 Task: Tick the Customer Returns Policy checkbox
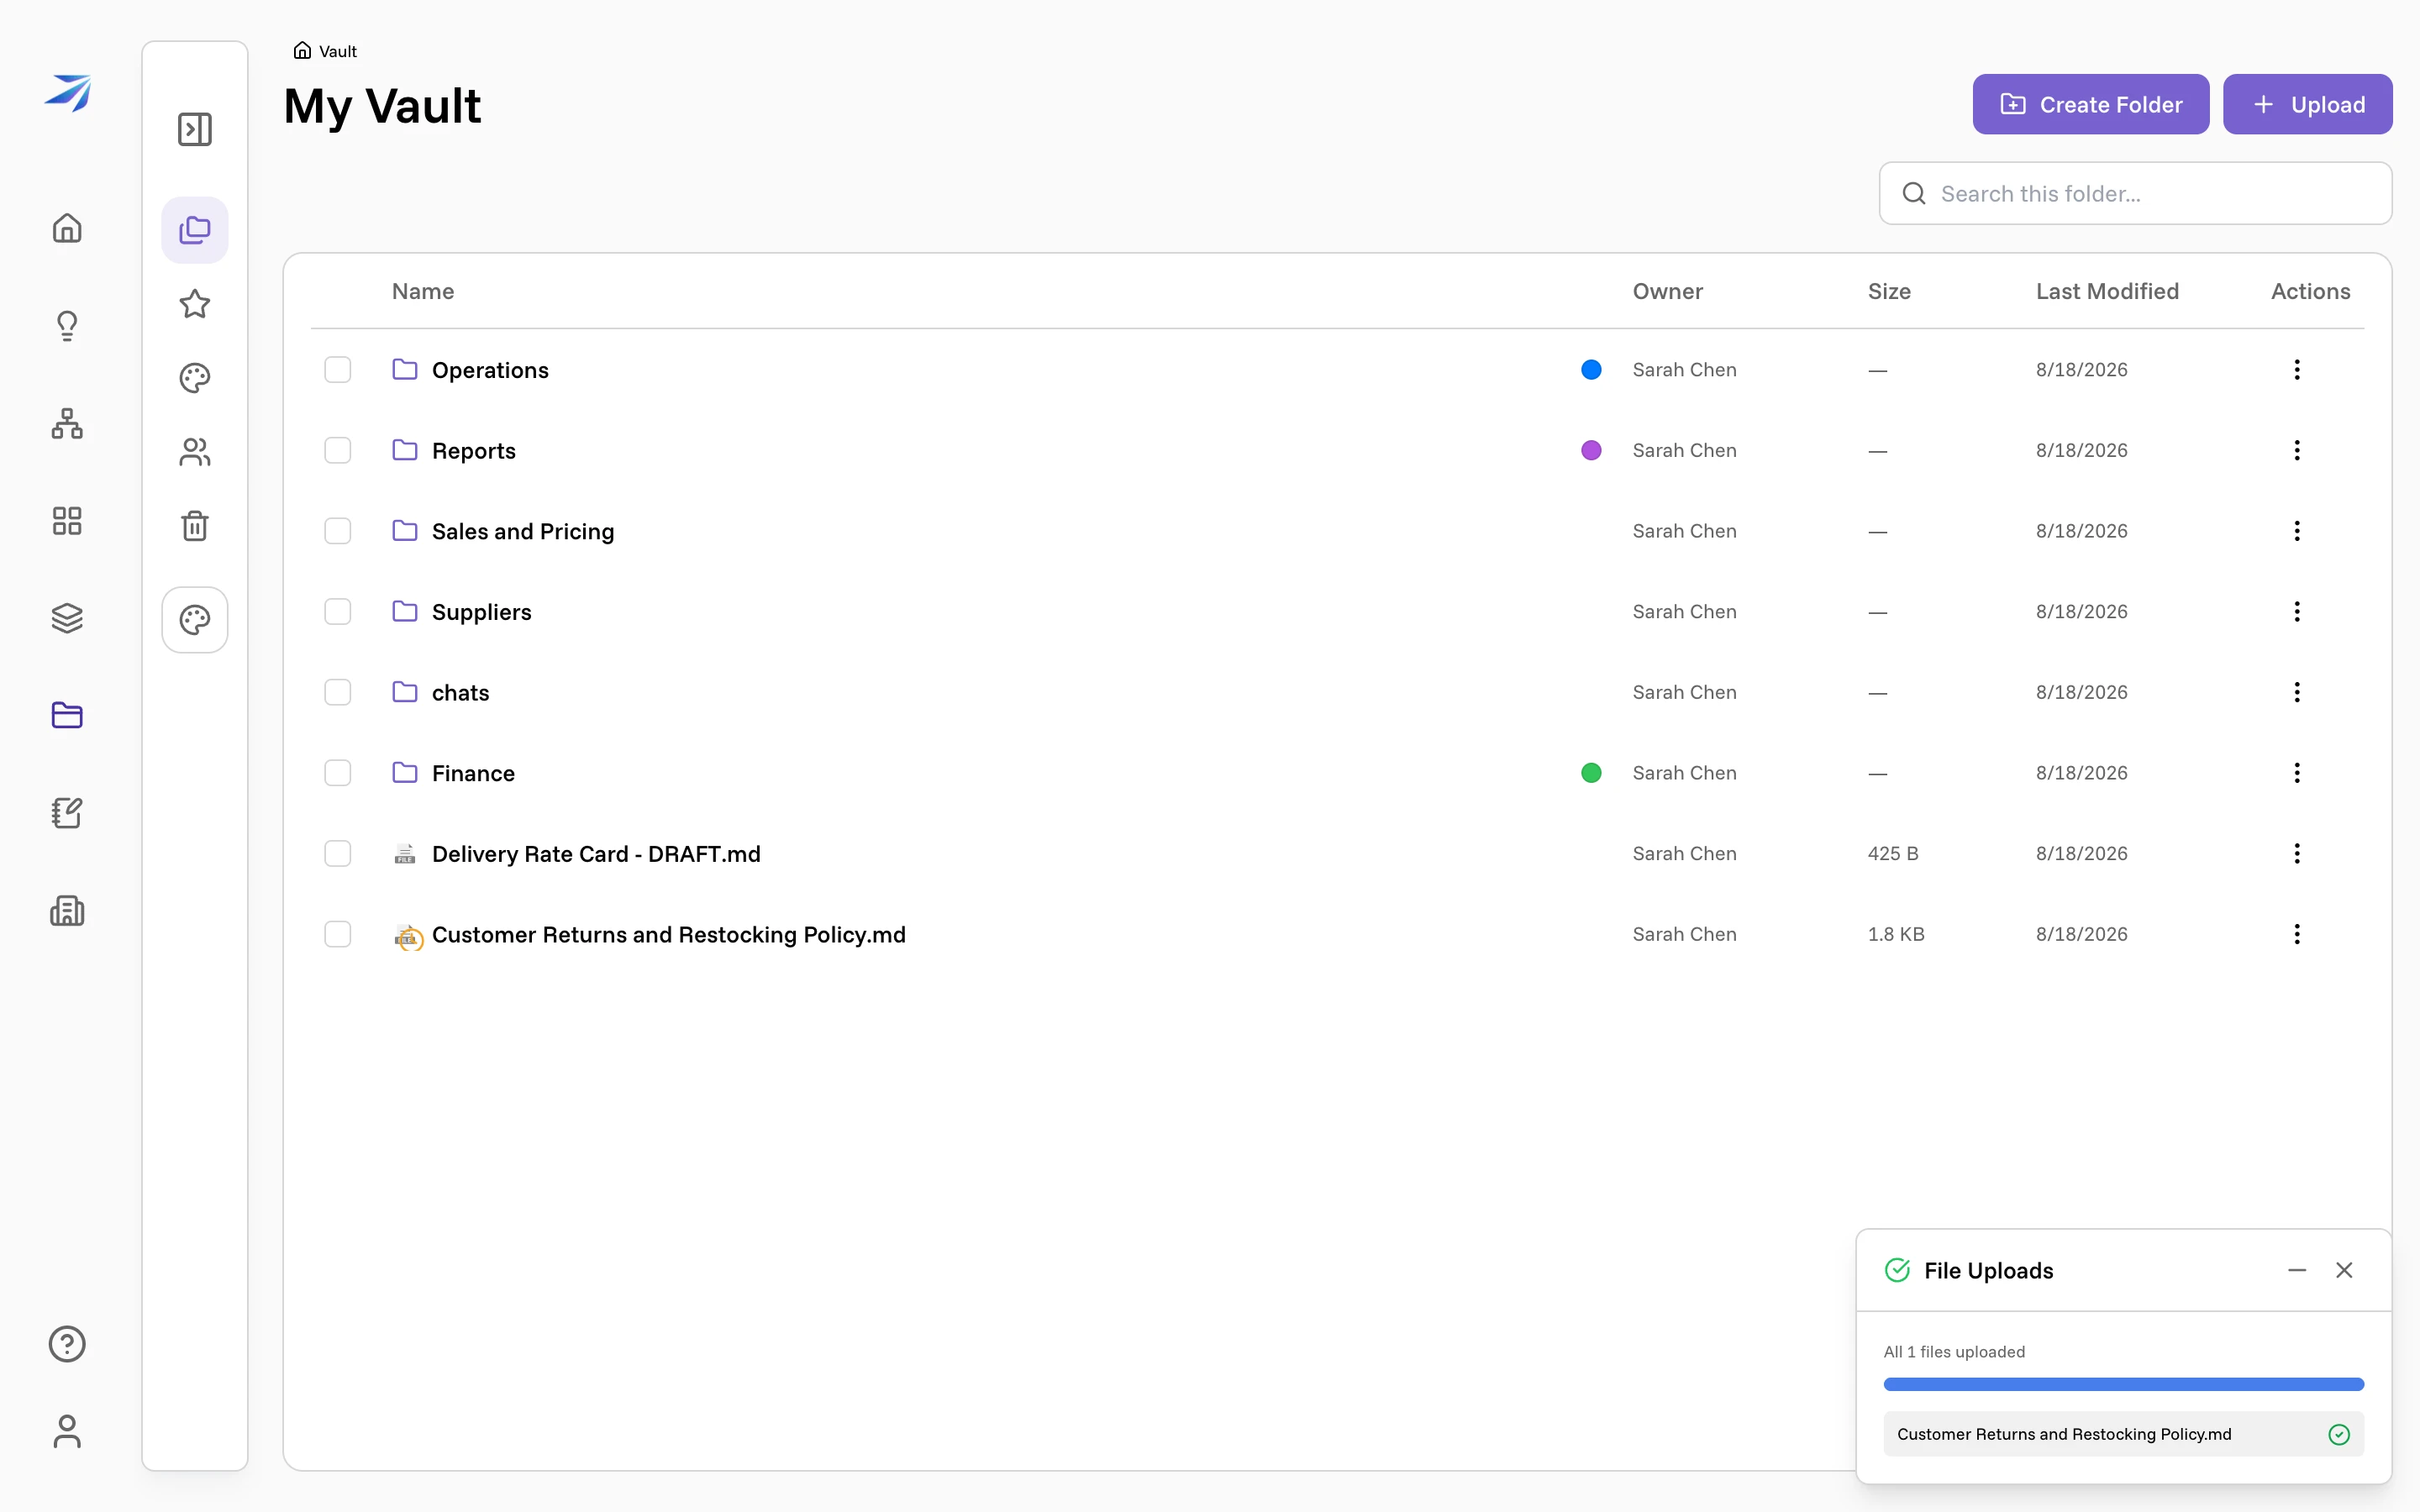pyautogui.click(x=338, y=934)
